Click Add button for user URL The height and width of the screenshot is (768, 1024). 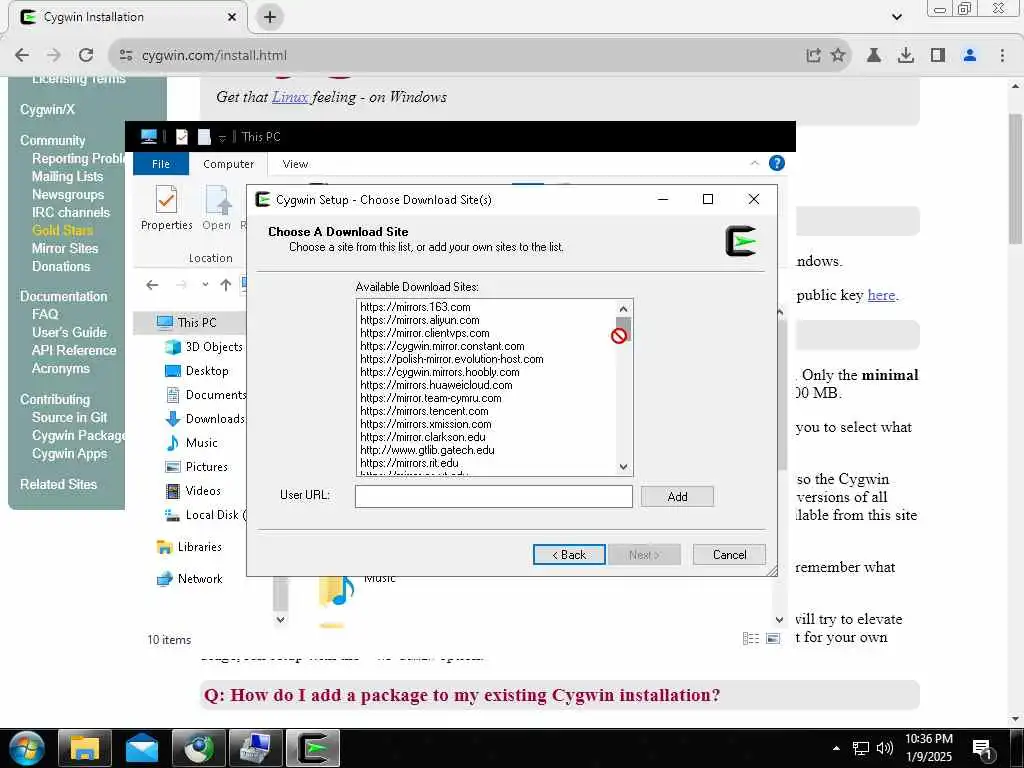tap(677, 496)
